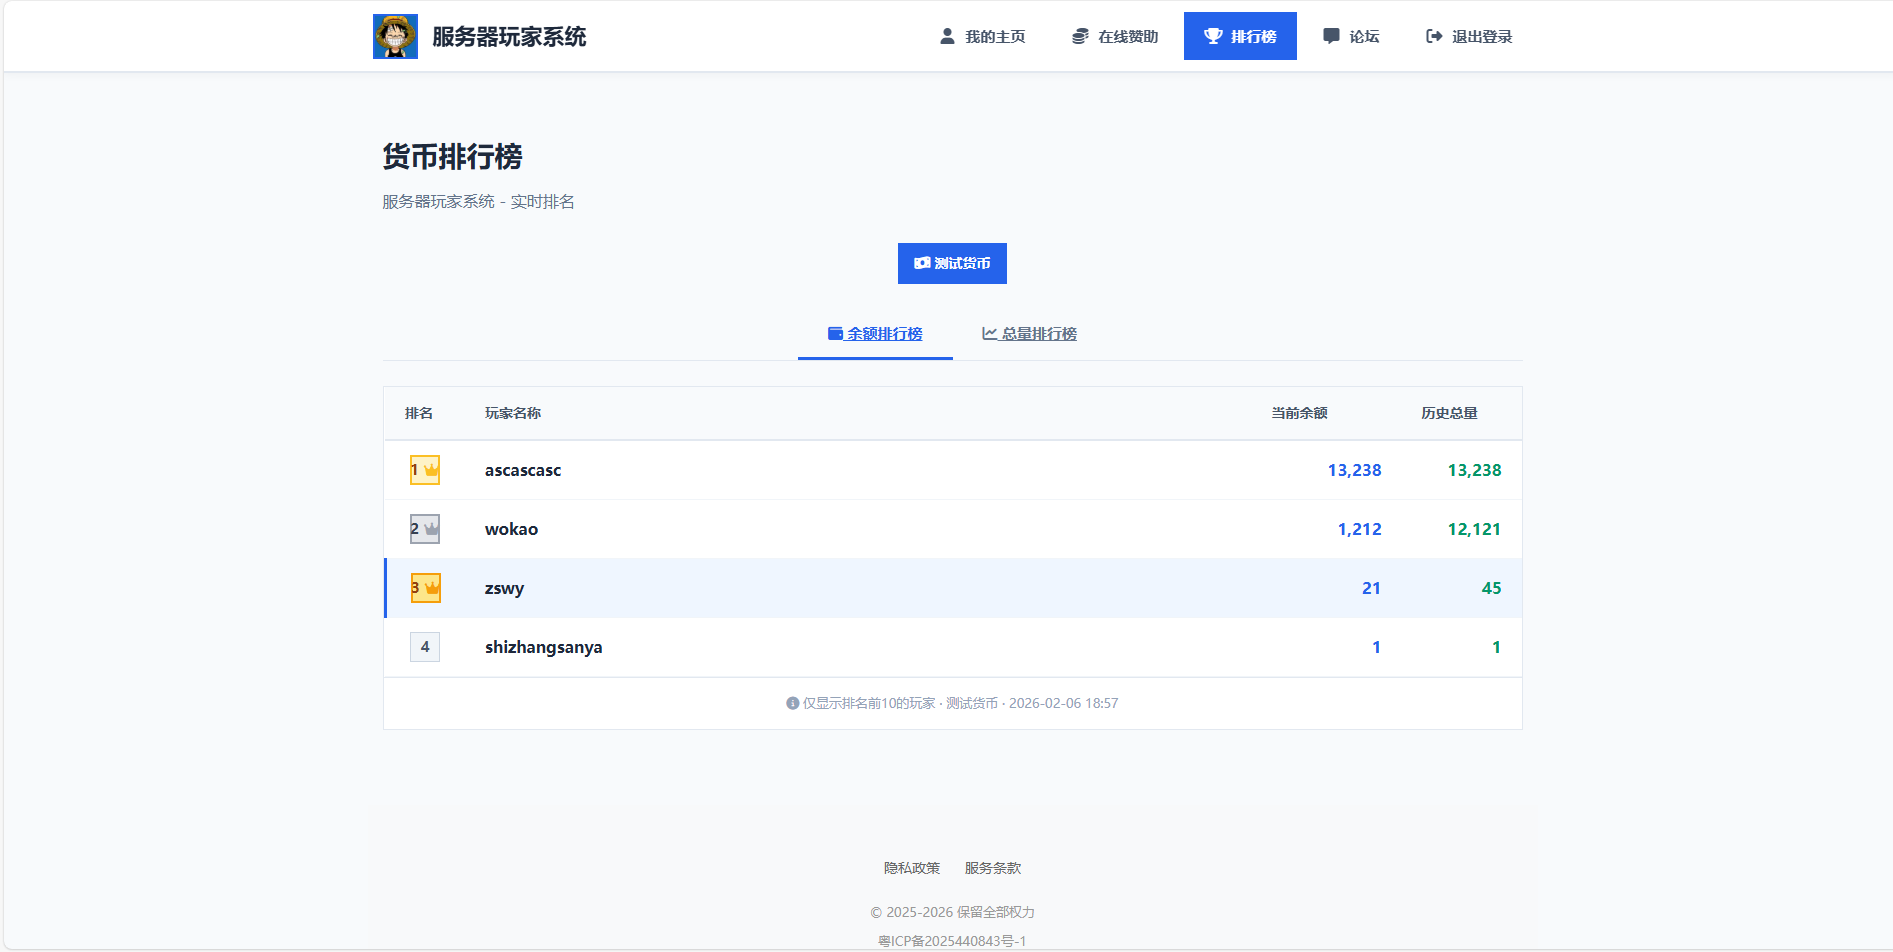Click the 粤ICP备2025440843号-1 filing link
1893x952 pixels.
point(952,940)
